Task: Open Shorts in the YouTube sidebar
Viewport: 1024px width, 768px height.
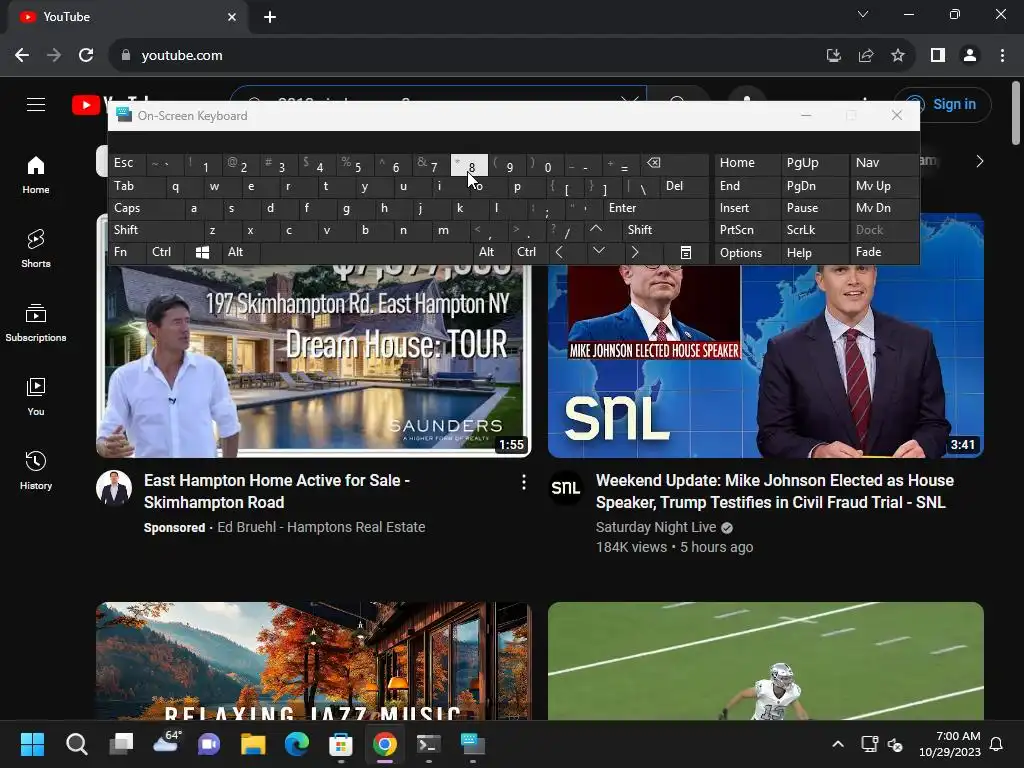Action: tap(36, 249)
